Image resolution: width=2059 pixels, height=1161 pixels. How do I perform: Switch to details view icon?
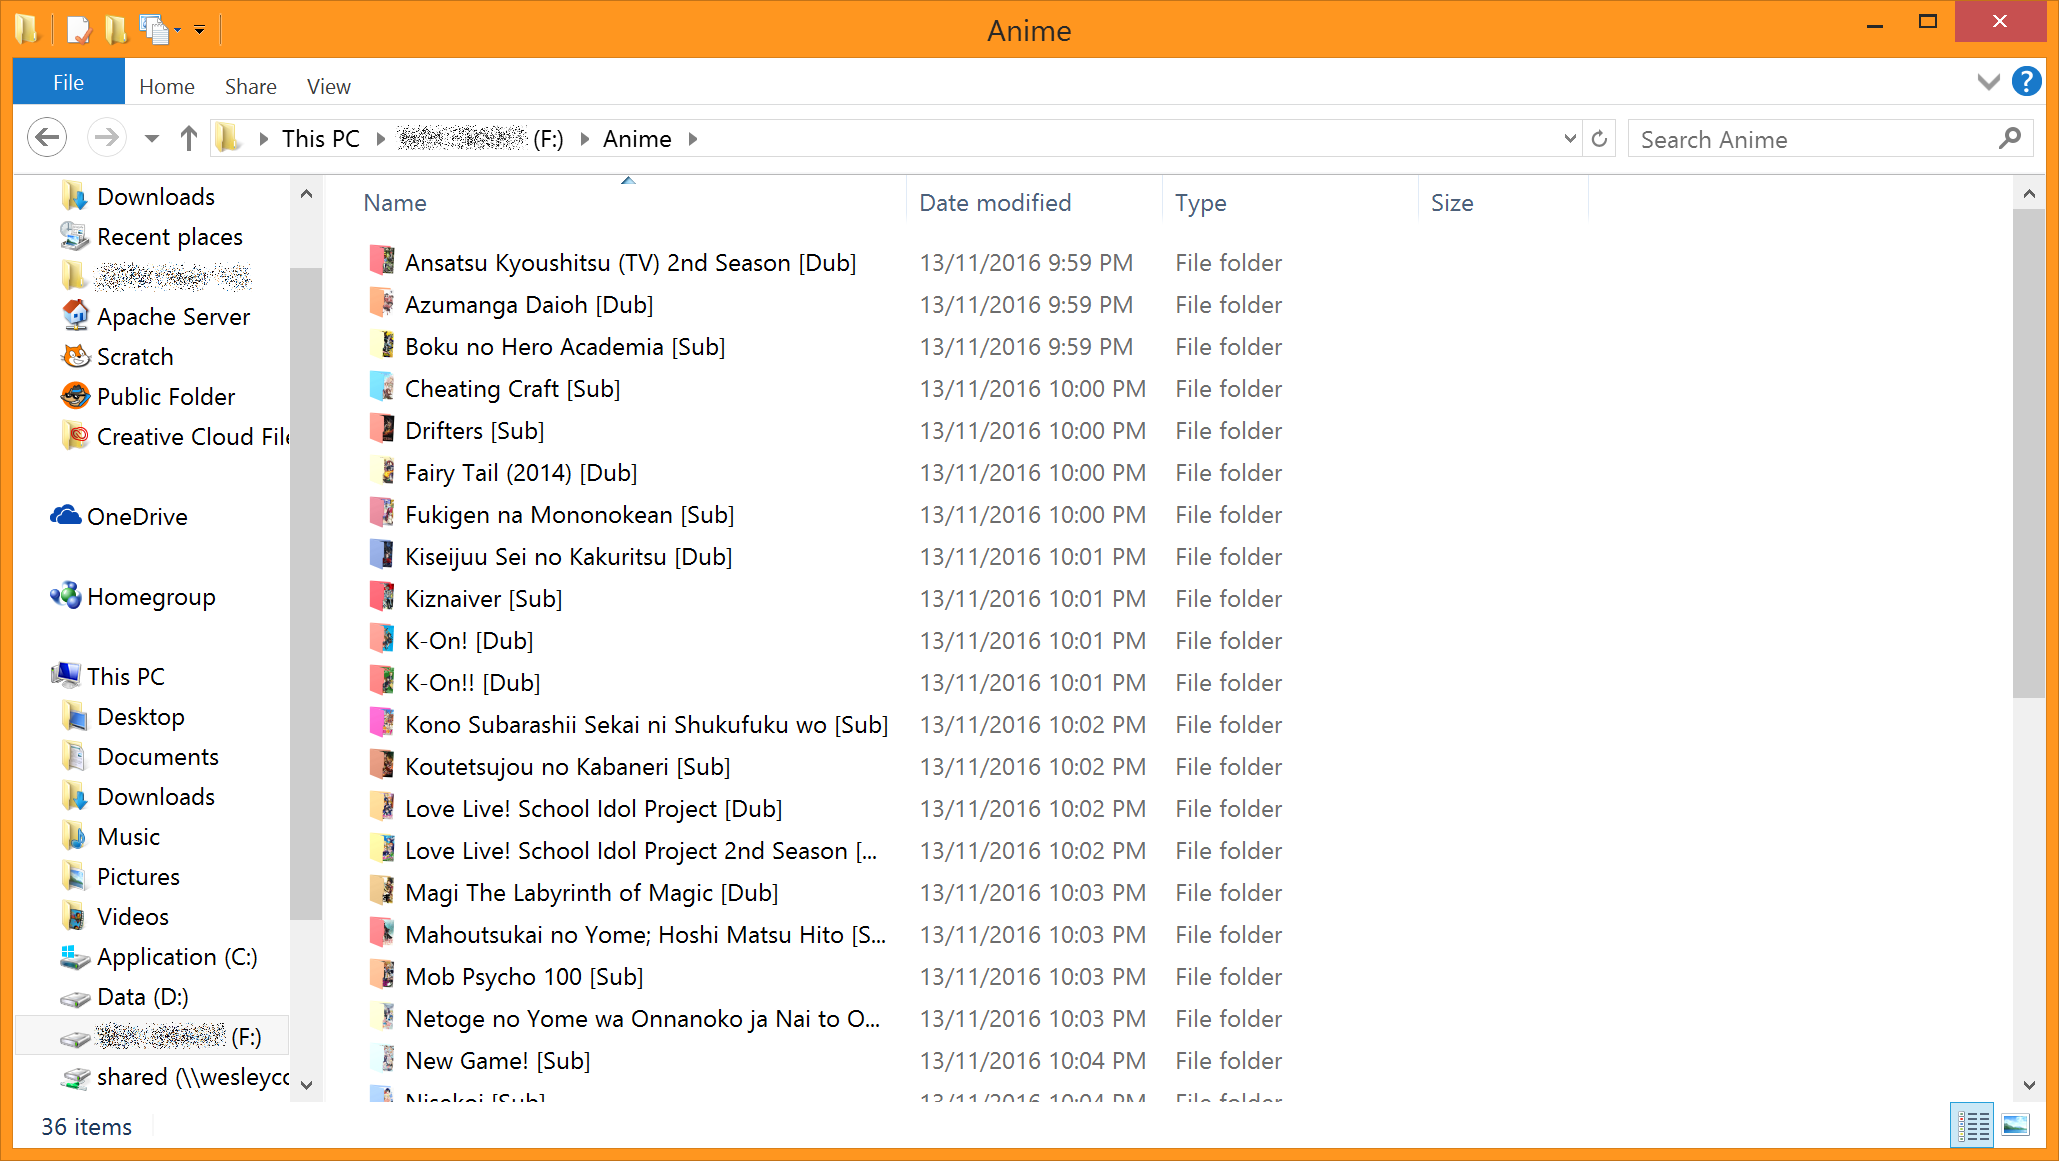(1972, 1125)
